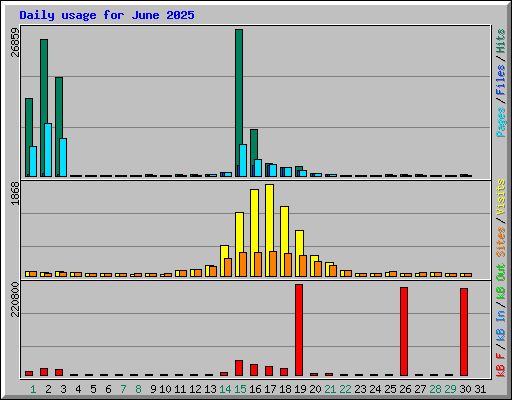This screenshot has width=512, height=400.
Task: Click the day 7 axis label
Action: point(123,389)
